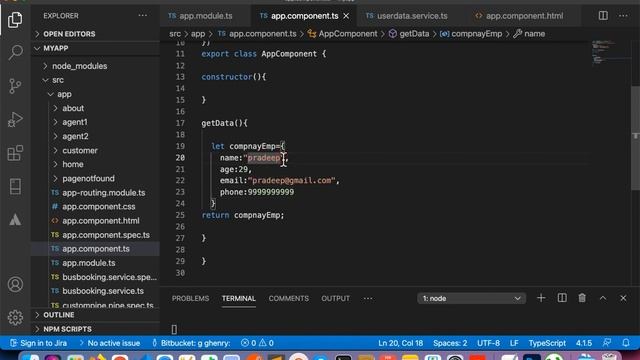Open the Run and Debug view
The width and height of the screenshot is (640, 360).
(x=15, y=119)
